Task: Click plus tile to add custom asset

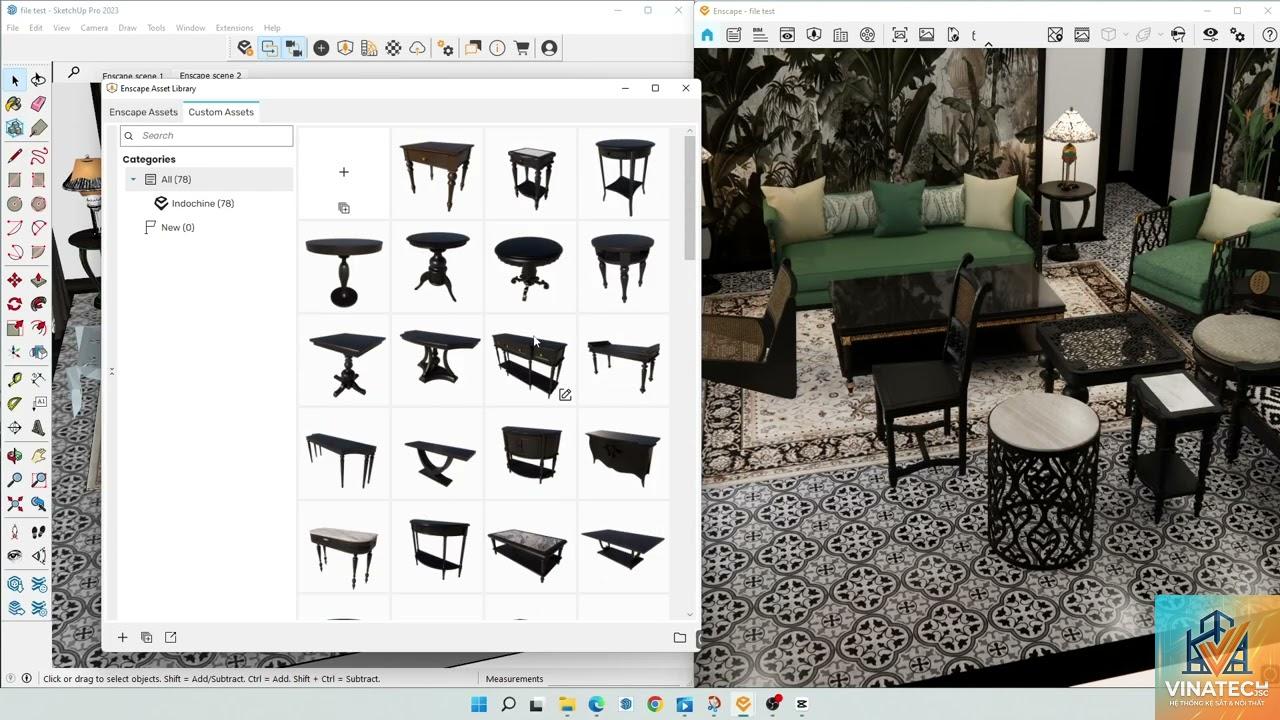Action: click(343, 172)
